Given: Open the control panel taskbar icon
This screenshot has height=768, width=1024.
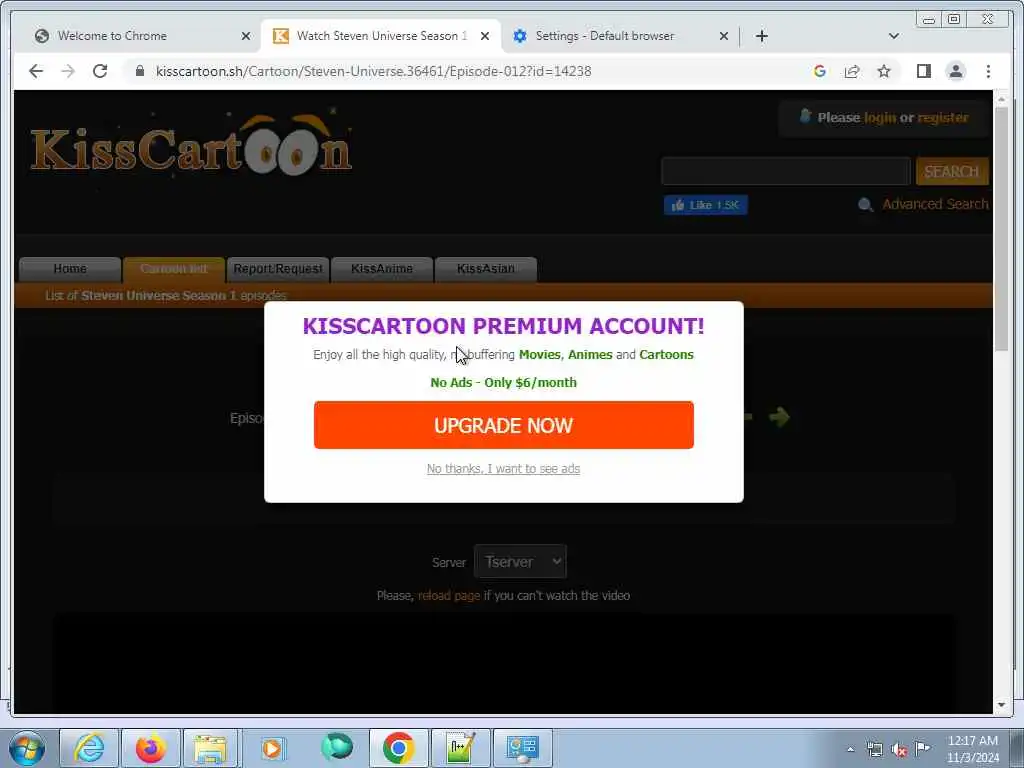Looking at the screenshot, I should click(x=522, y=748).
